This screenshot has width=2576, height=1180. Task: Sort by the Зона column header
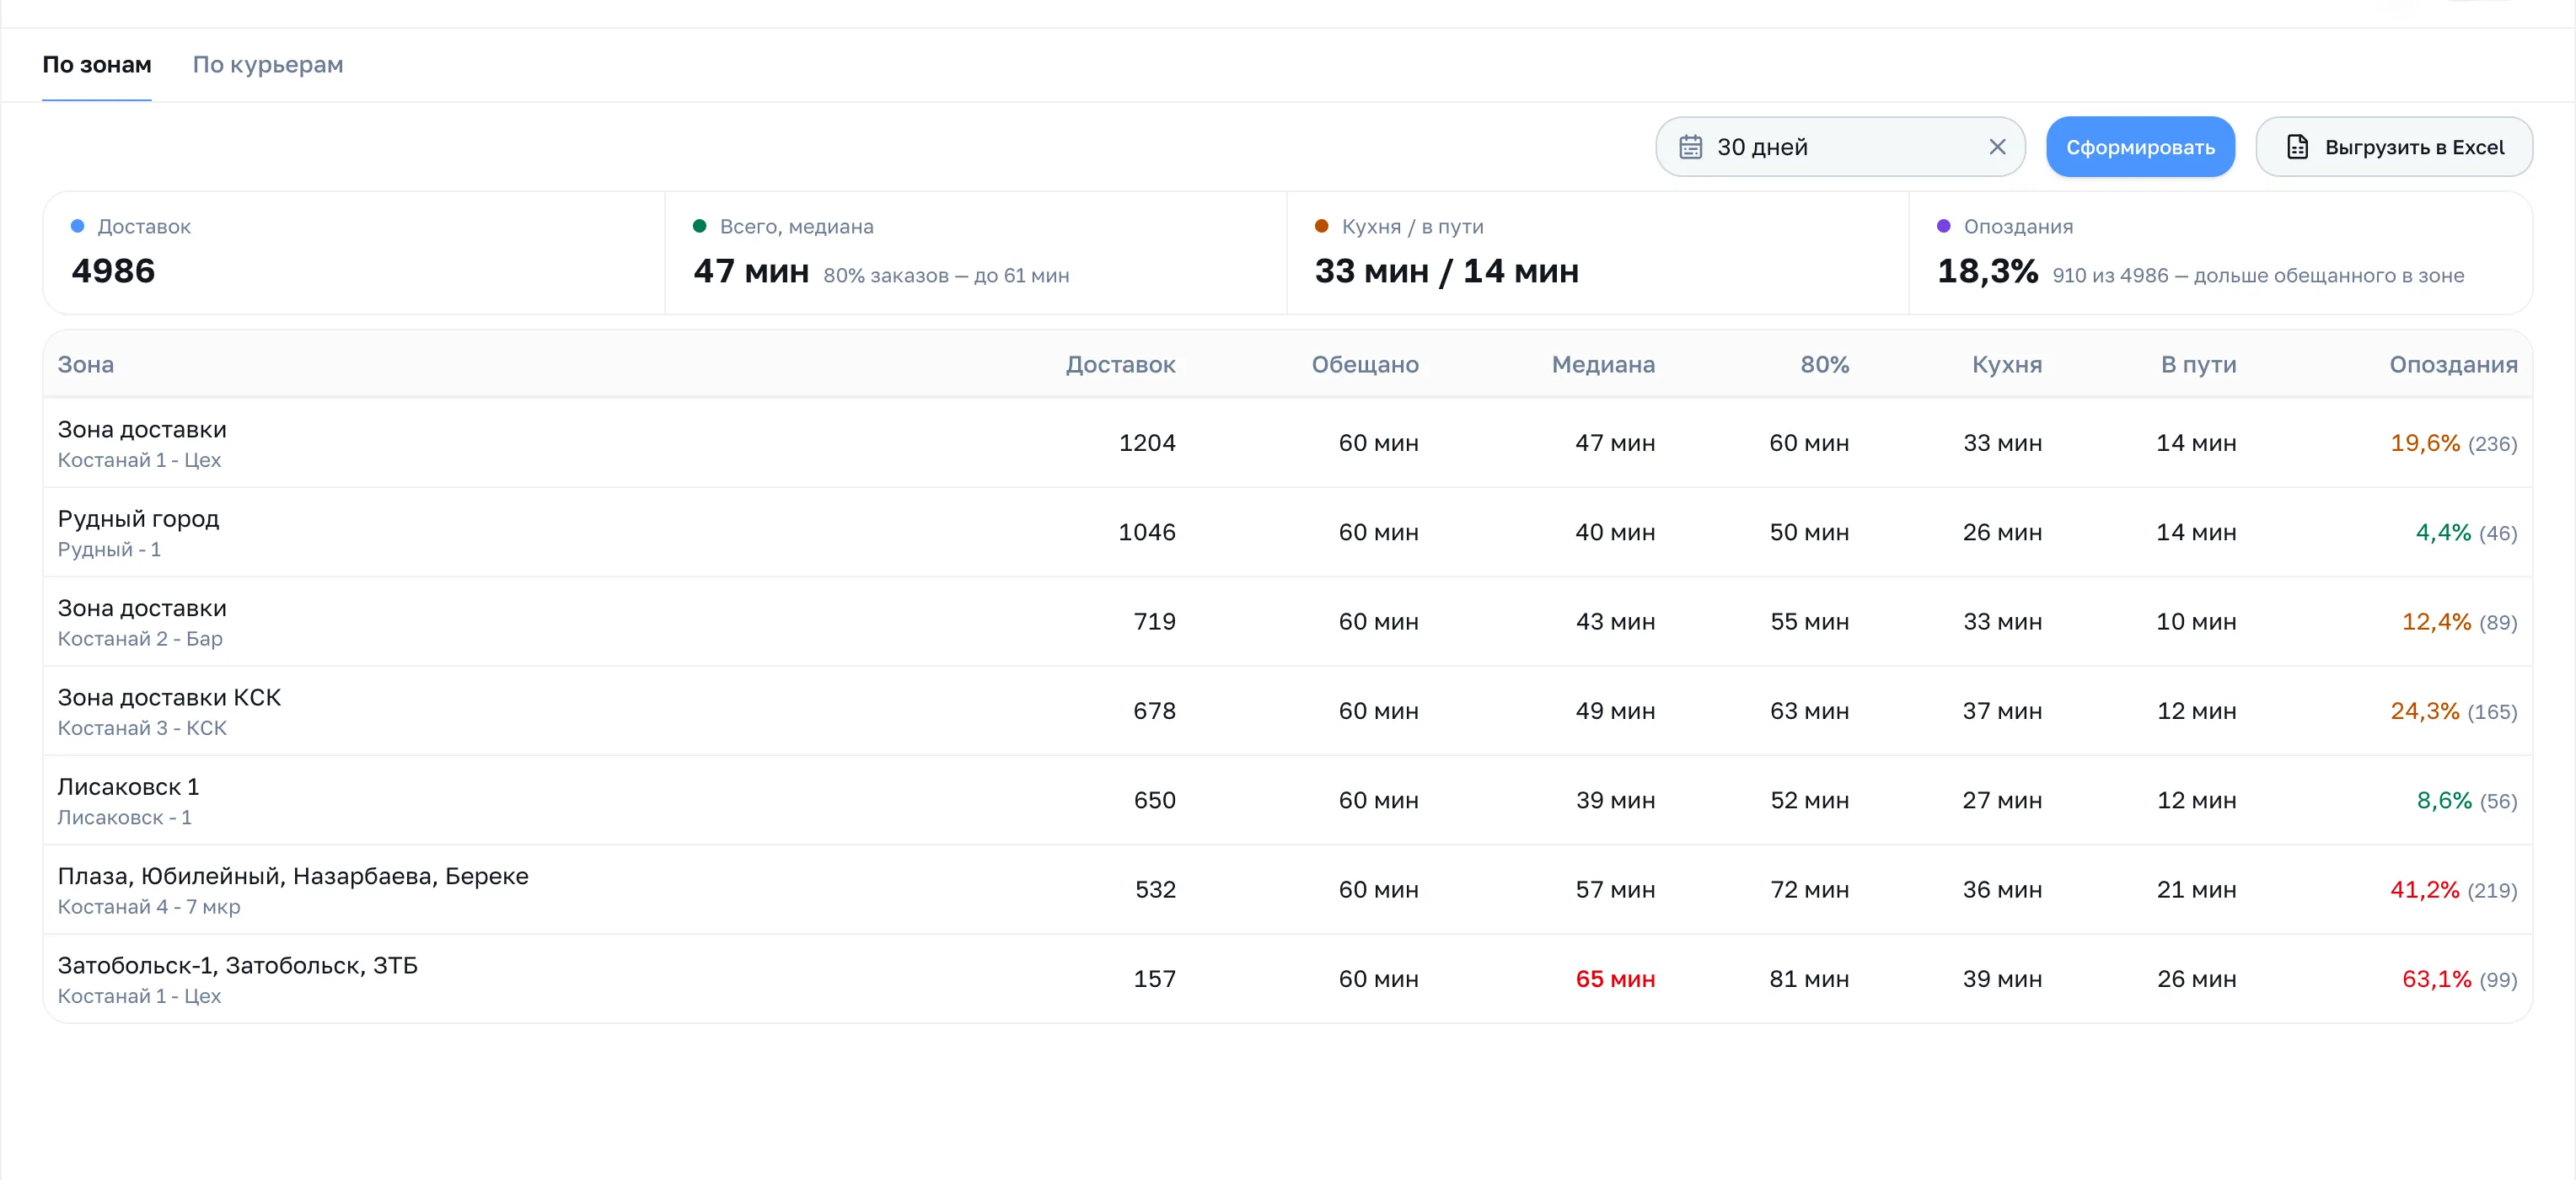tap(86, 365)
